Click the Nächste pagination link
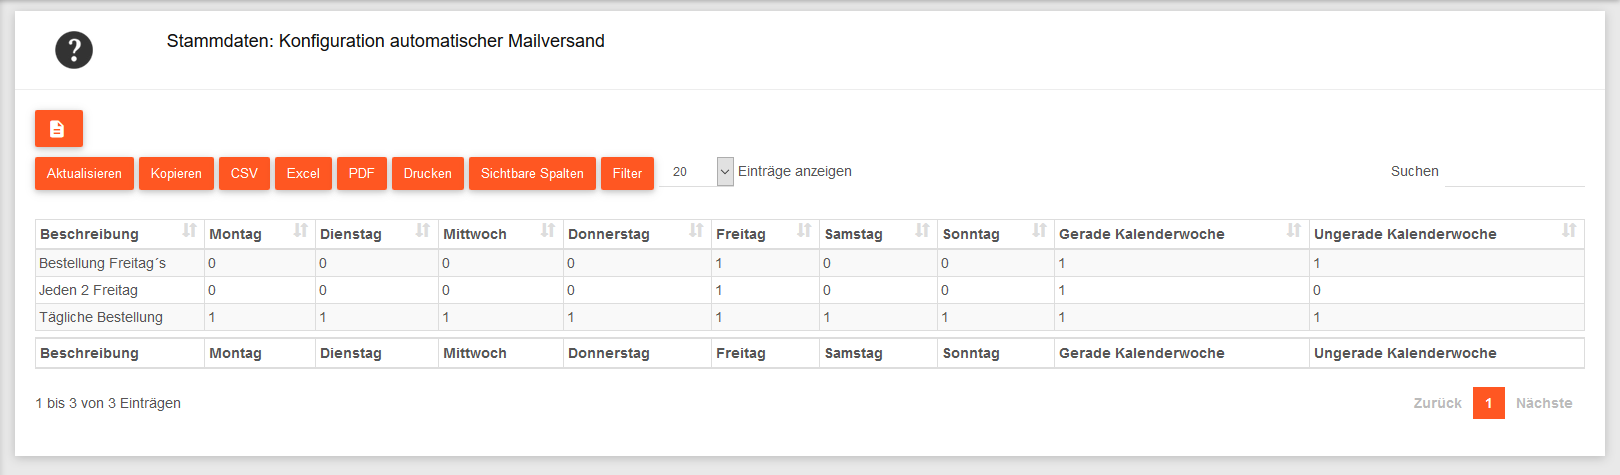 pos(1544,403)
